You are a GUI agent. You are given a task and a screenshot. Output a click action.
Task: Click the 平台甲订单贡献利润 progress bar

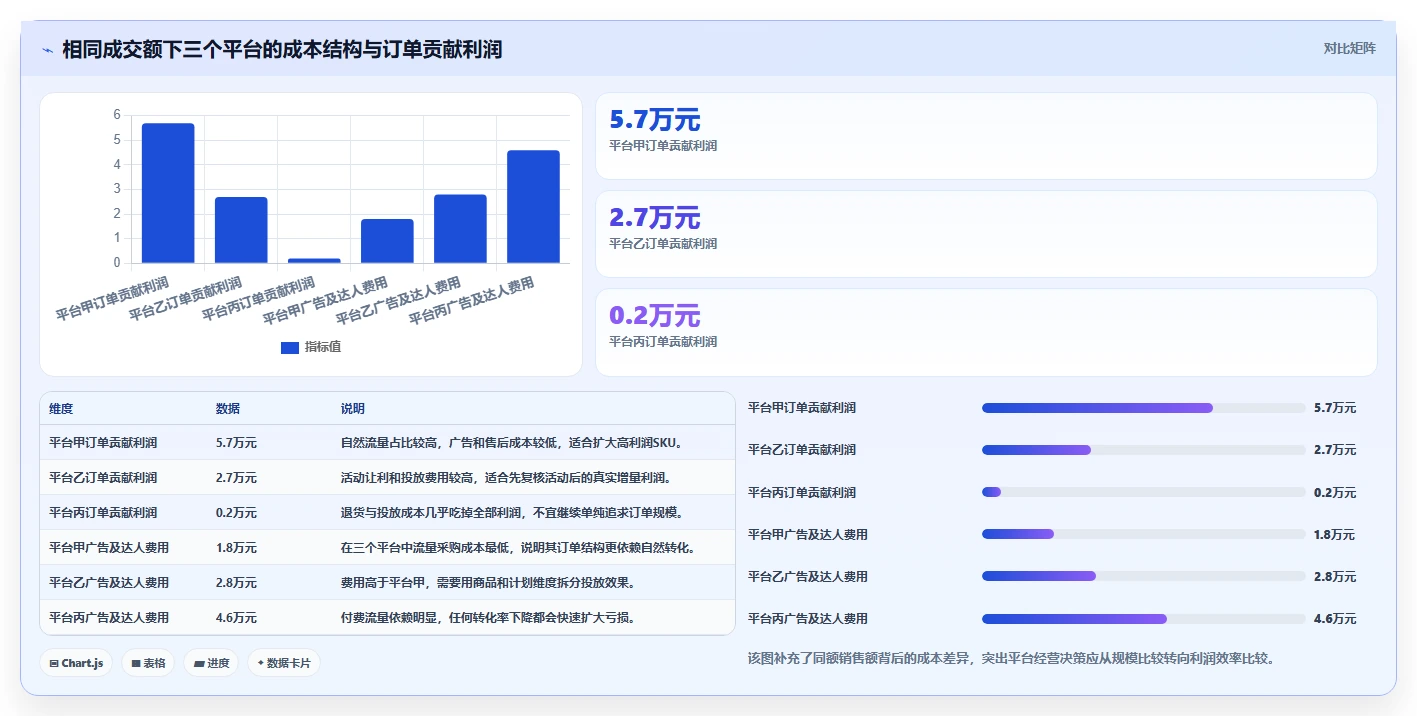(x=1144, y=408)
